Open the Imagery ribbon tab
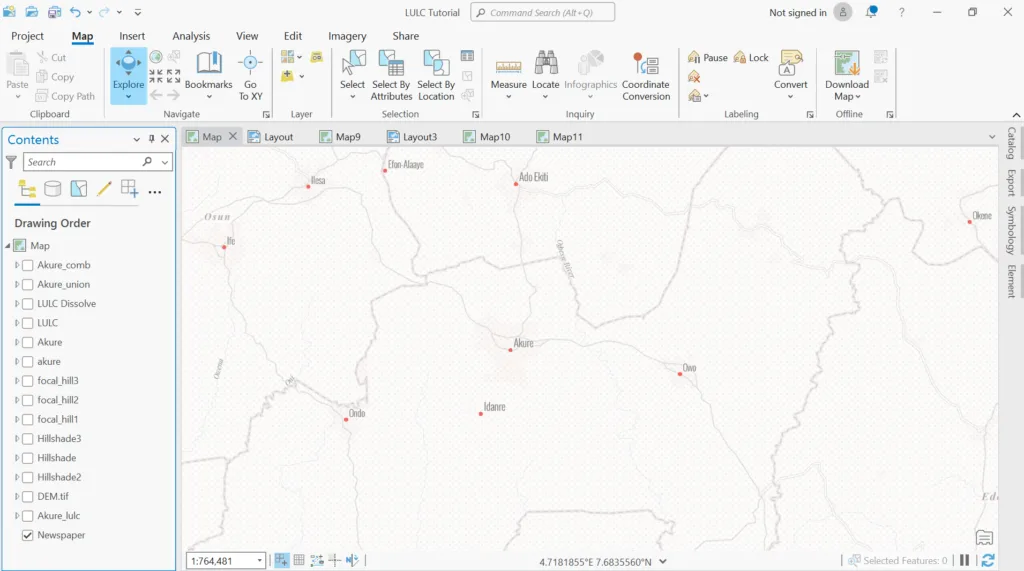The width and height of the screenshot is (1024, 571). (347, 36)
